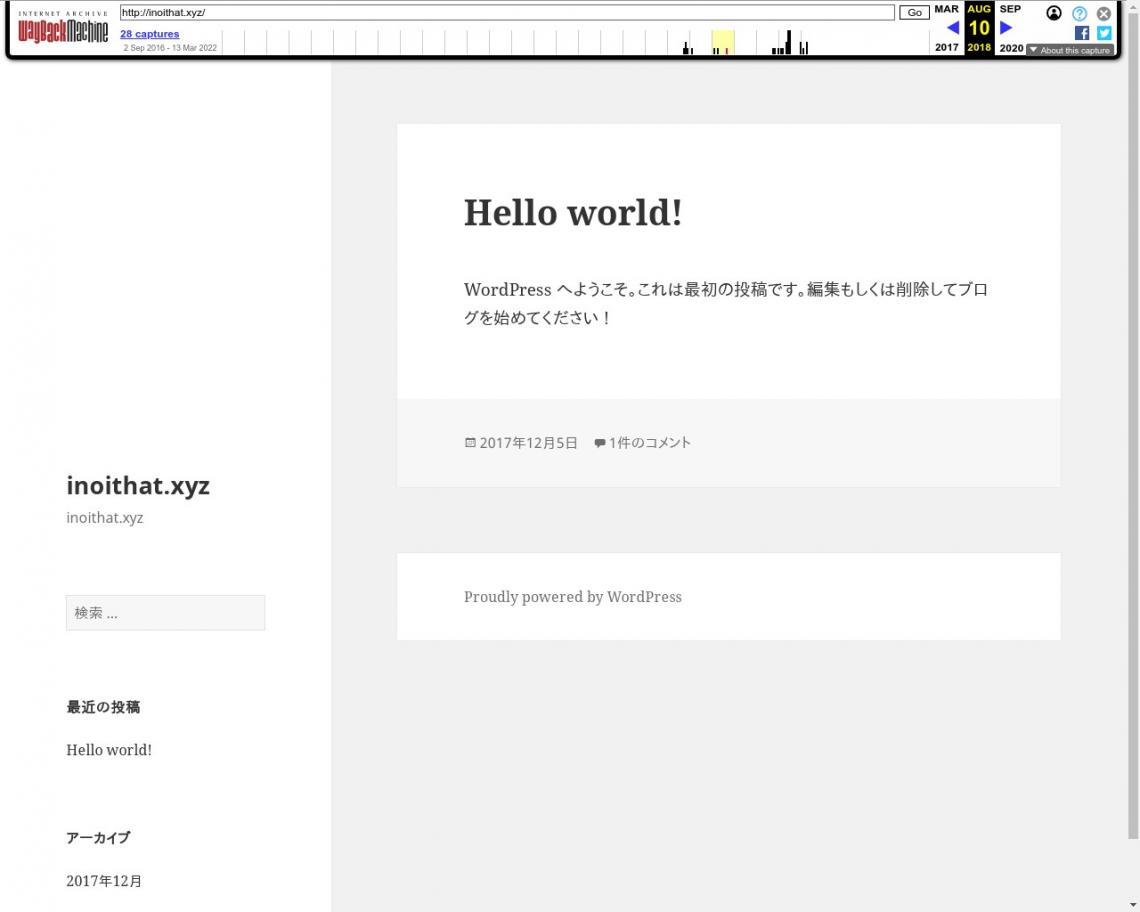Screen dimensions: 1140x912
Task: Click the アーカイブ heading
Action: (x=98, y=838)
